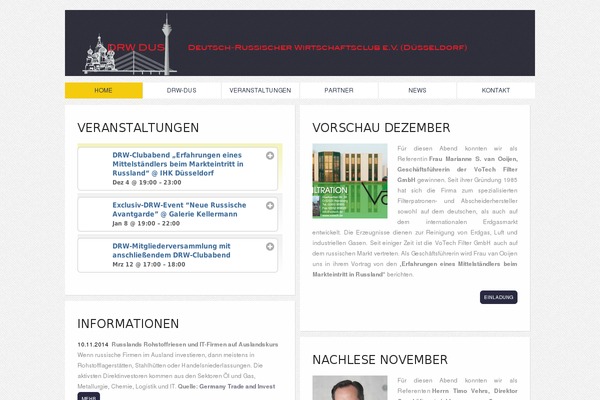Click the date text 'Dez 4 @ 19:00 - 23:00'
600x400 pixels.
tap(147, 183)
